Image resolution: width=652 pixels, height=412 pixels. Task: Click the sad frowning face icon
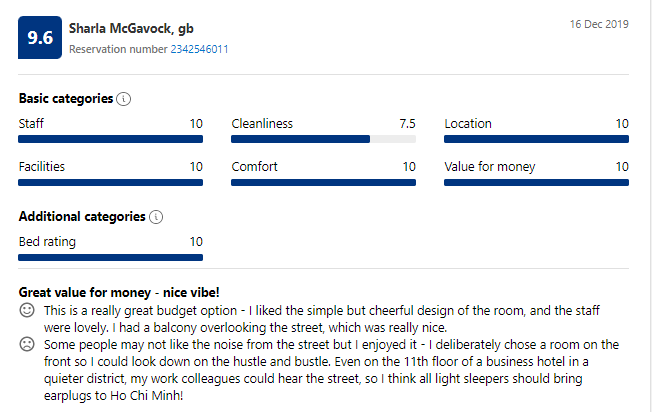click(27, 344)
